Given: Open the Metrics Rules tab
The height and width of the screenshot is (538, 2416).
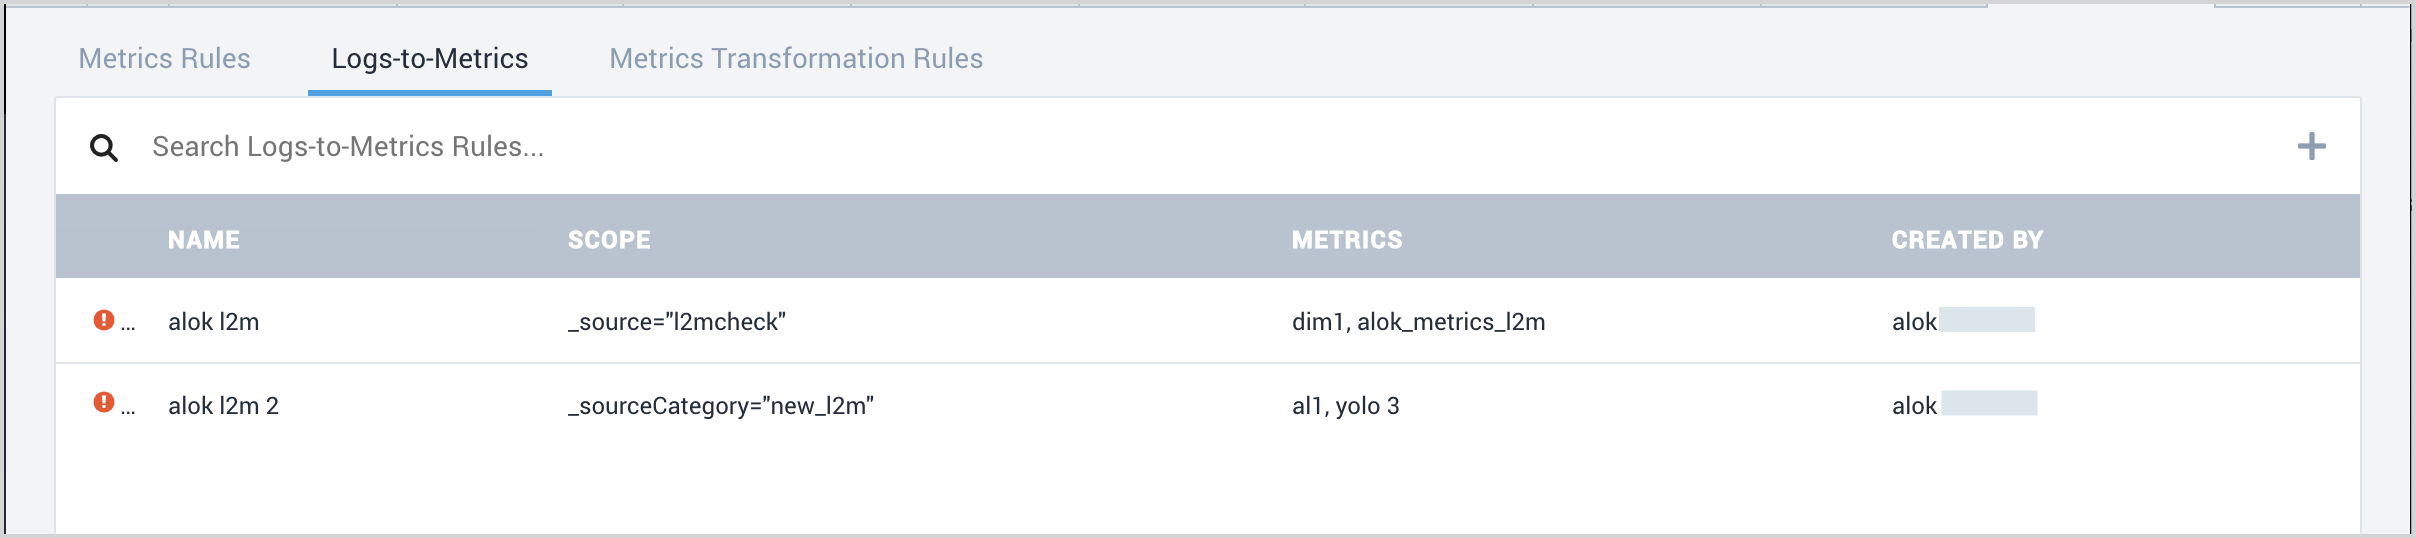Looking at the screenshot, I should 164,59.
